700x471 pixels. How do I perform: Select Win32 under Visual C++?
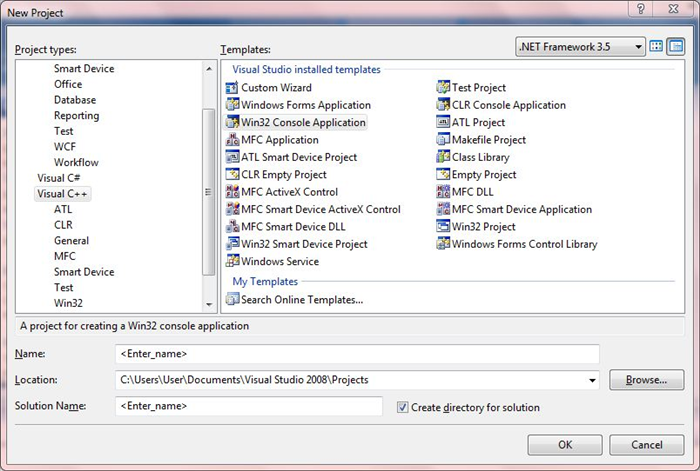68,303
